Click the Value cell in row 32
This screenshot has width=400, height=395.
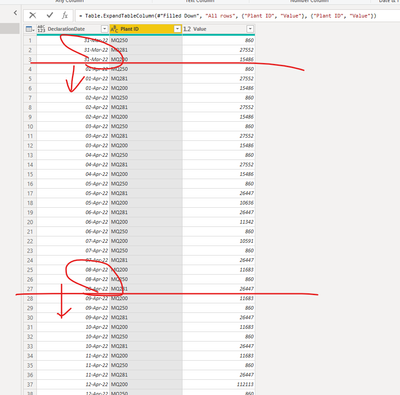[x=219, y=337]
